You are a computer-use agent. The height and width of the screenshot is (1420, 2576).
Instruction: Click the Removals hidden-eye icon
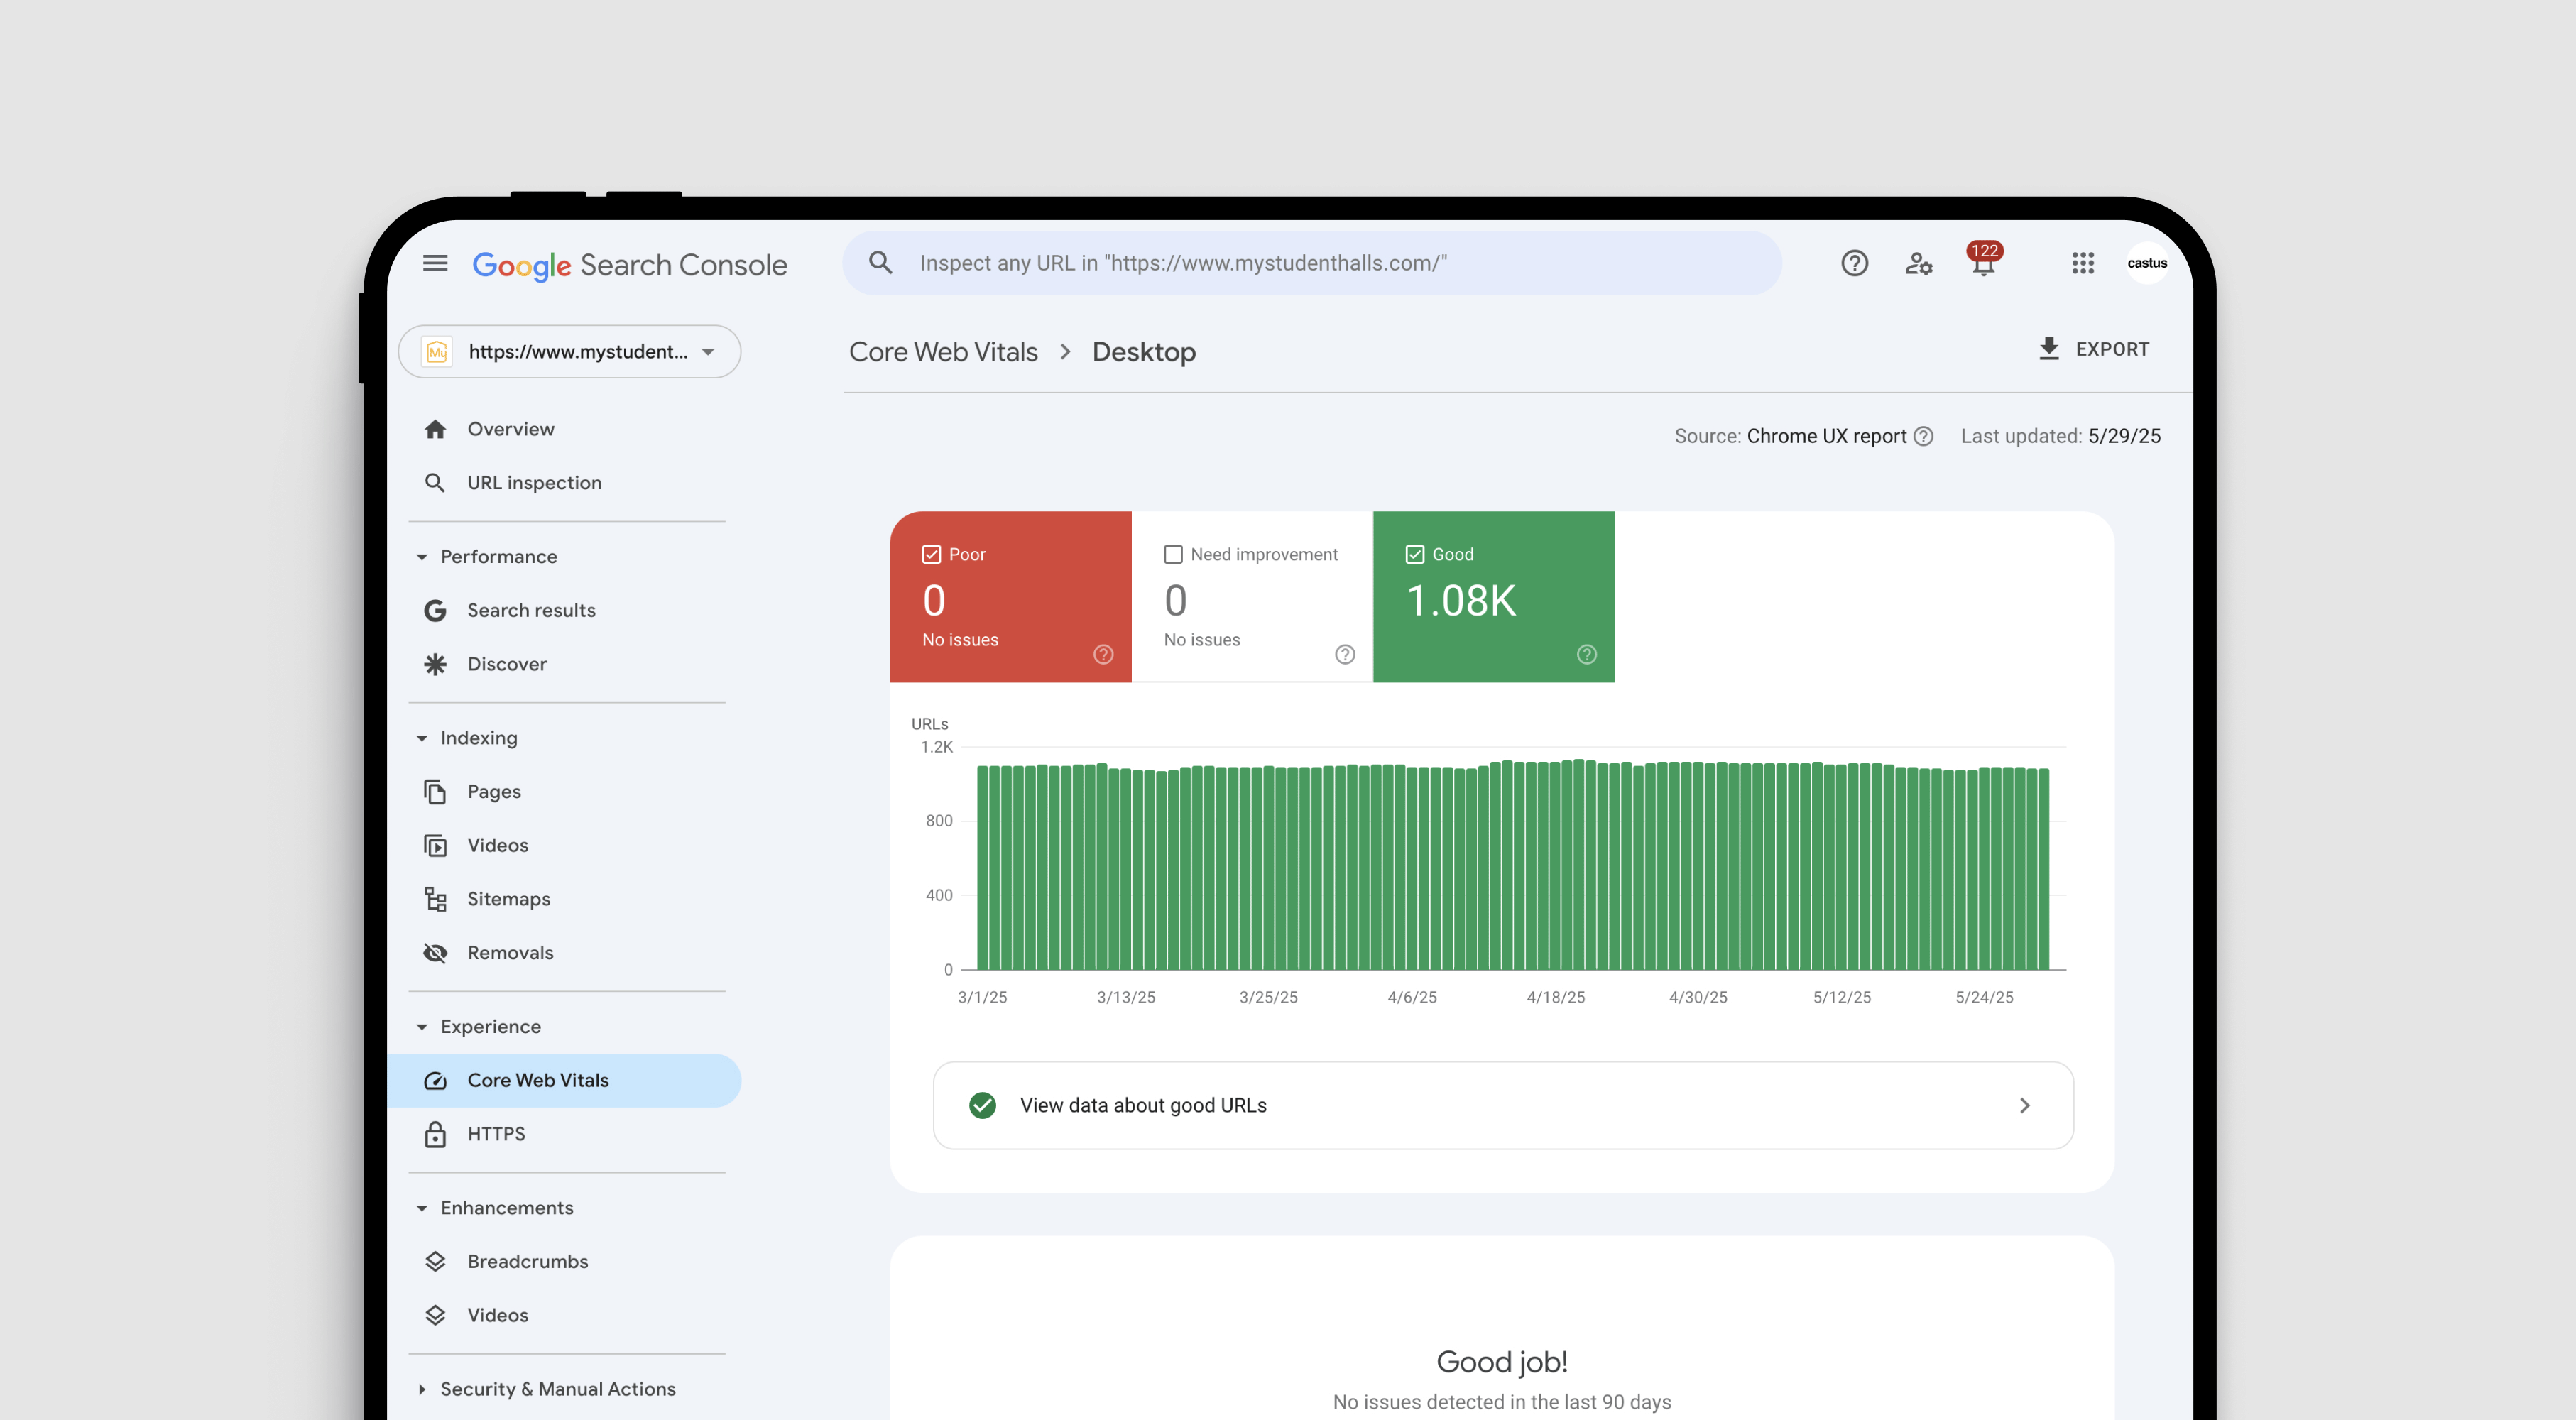coord(435,952)
